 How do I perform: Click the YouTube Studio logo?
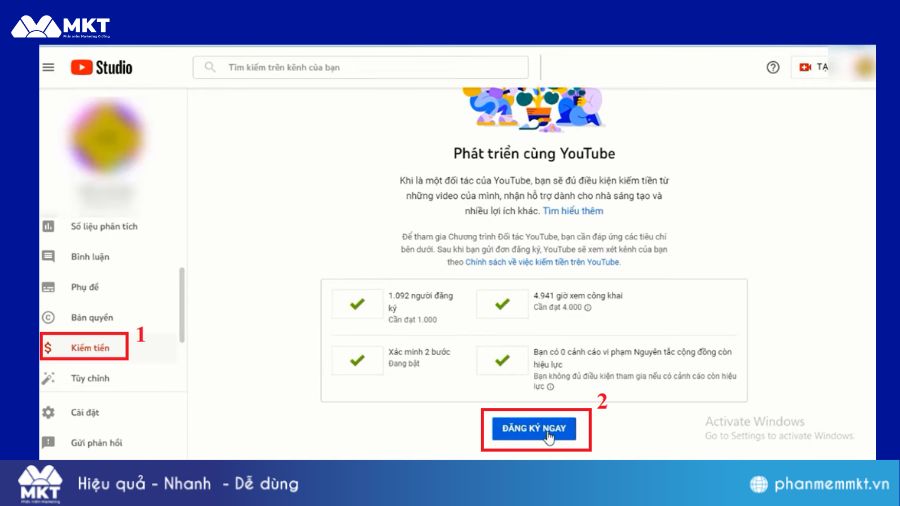pos(101,67)
